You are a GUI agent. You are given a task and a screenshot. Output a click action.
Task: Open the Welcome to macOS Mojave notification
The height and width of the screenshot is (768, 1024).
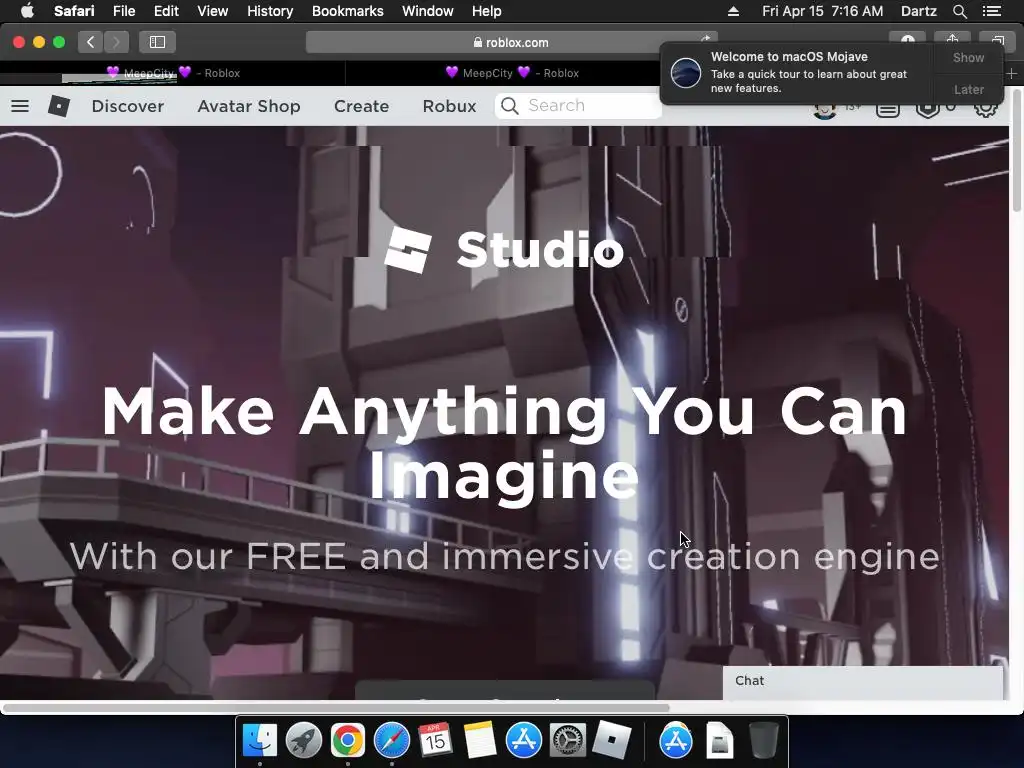[x=797, y=73]
